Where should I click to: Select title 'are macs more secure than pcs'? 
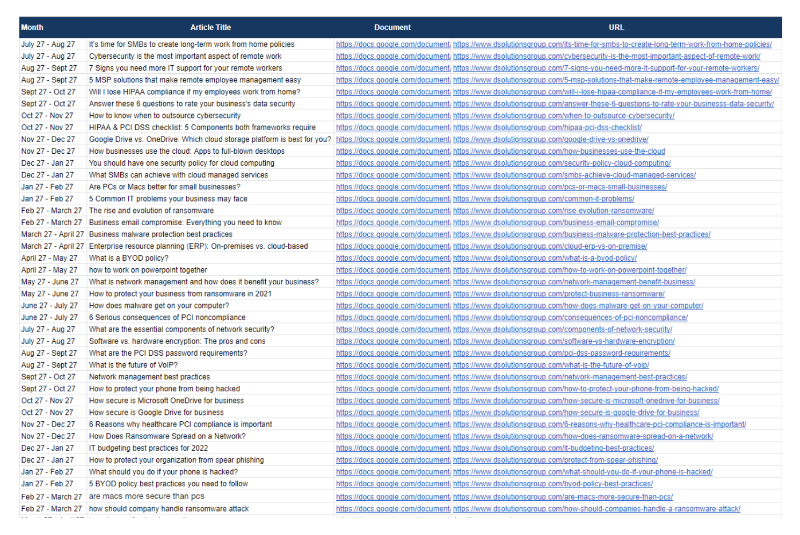click(x=146, y=497)
